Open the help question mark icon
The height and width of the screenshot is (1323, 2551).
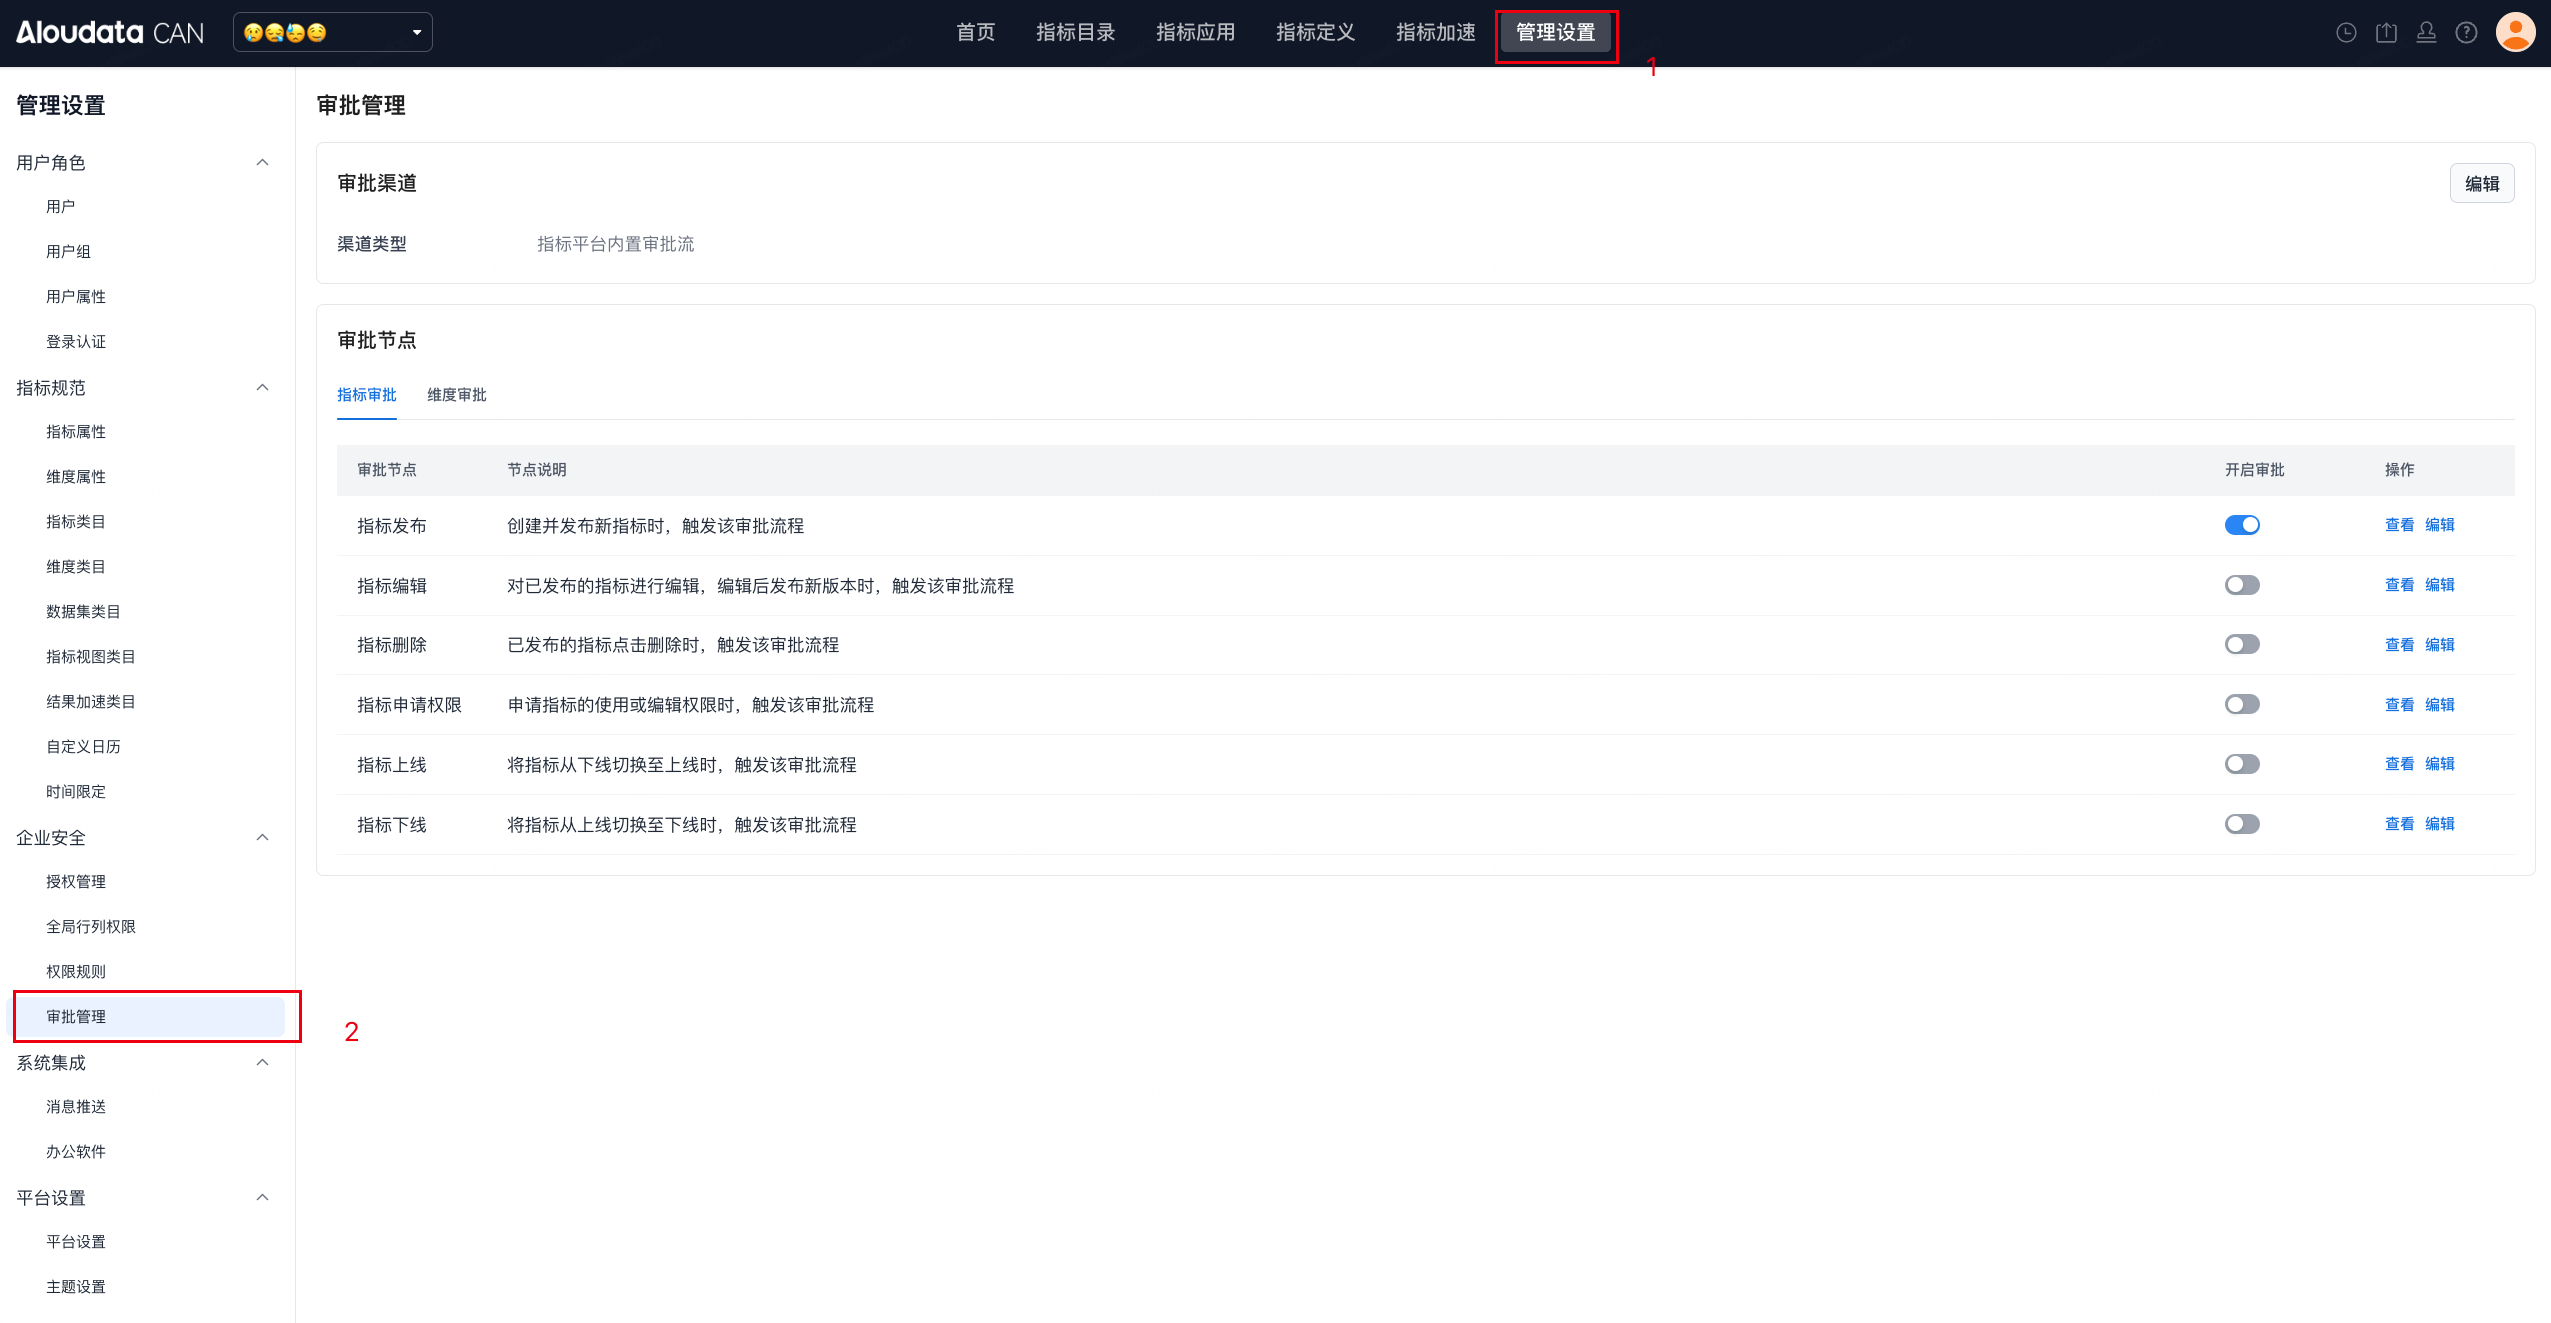[2466, 33]
